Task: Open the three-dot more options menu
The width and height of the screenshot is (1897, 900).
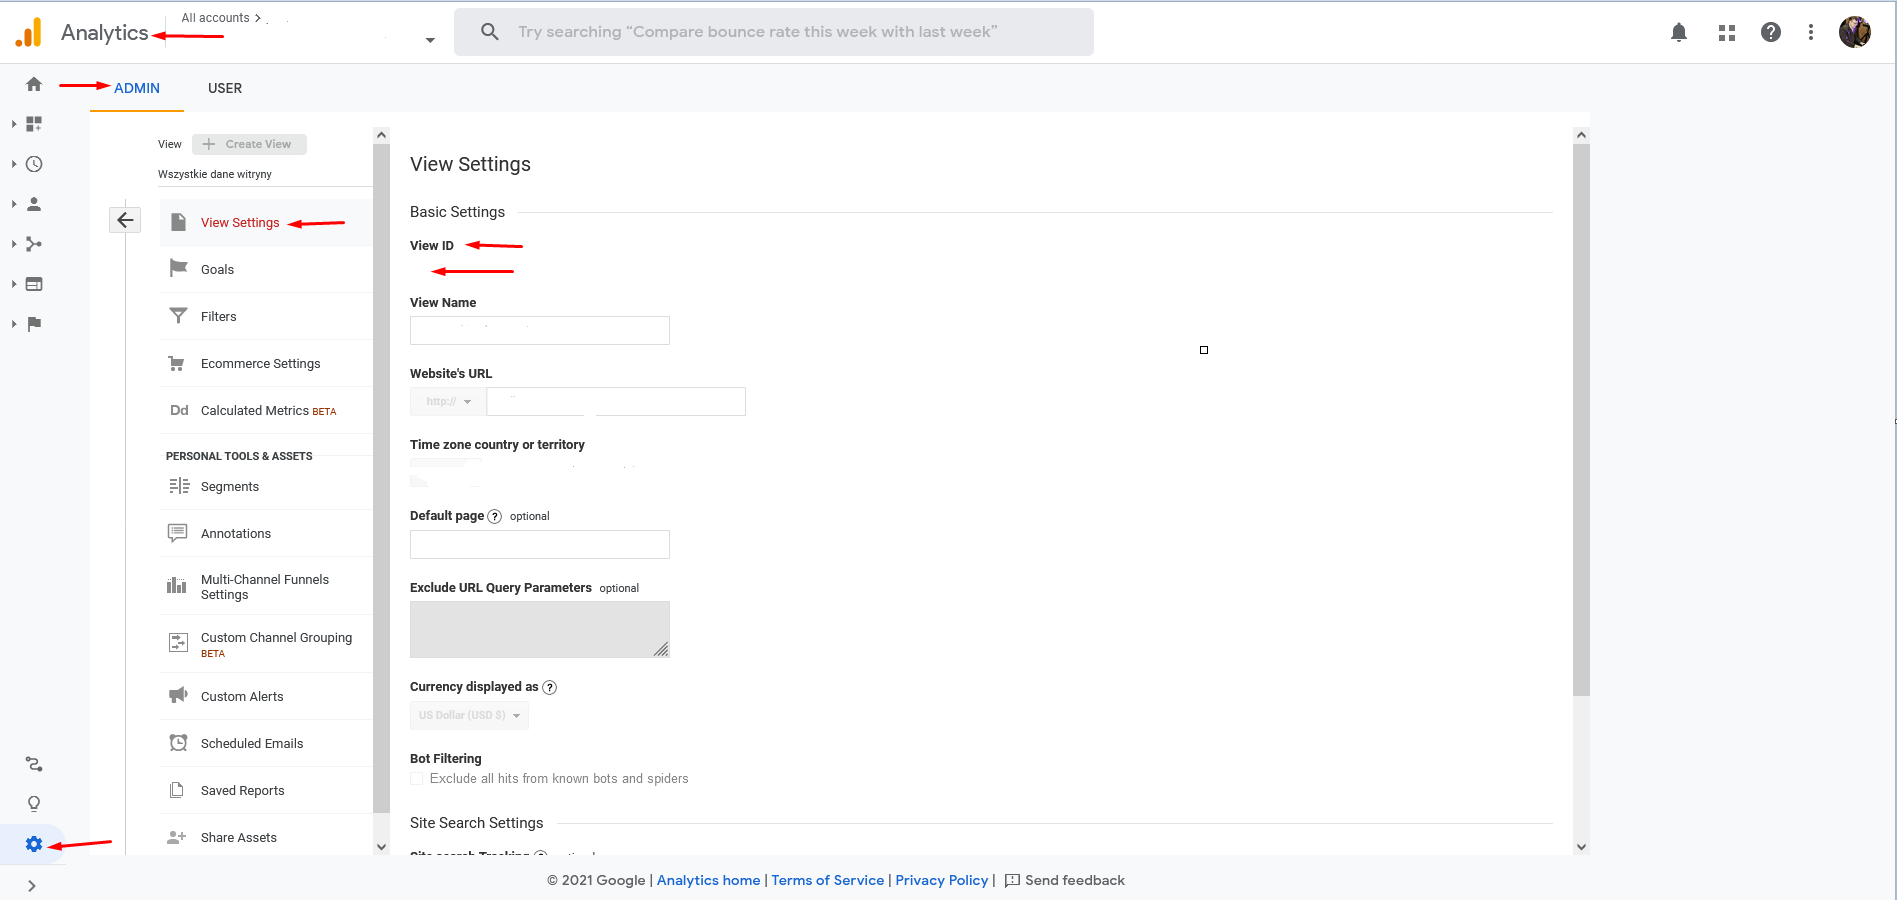Action: pos(1811,32)
